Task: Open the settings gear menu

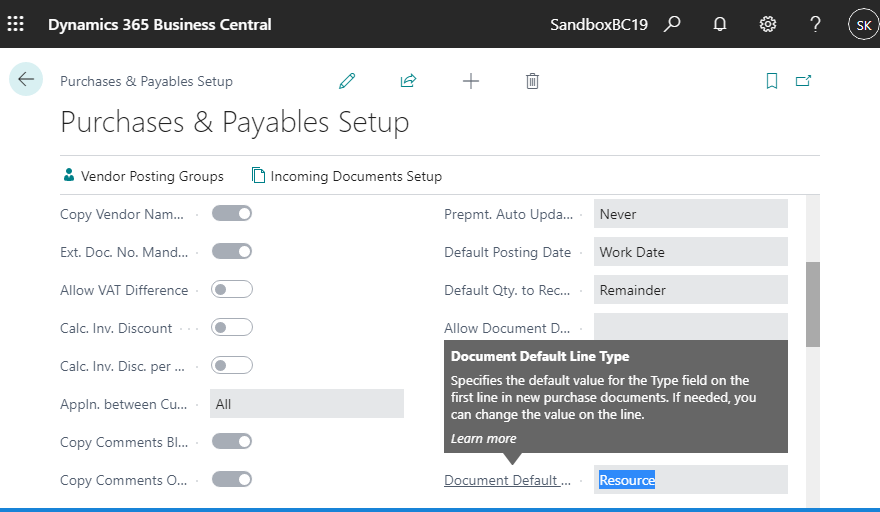Action: (767, 24)
